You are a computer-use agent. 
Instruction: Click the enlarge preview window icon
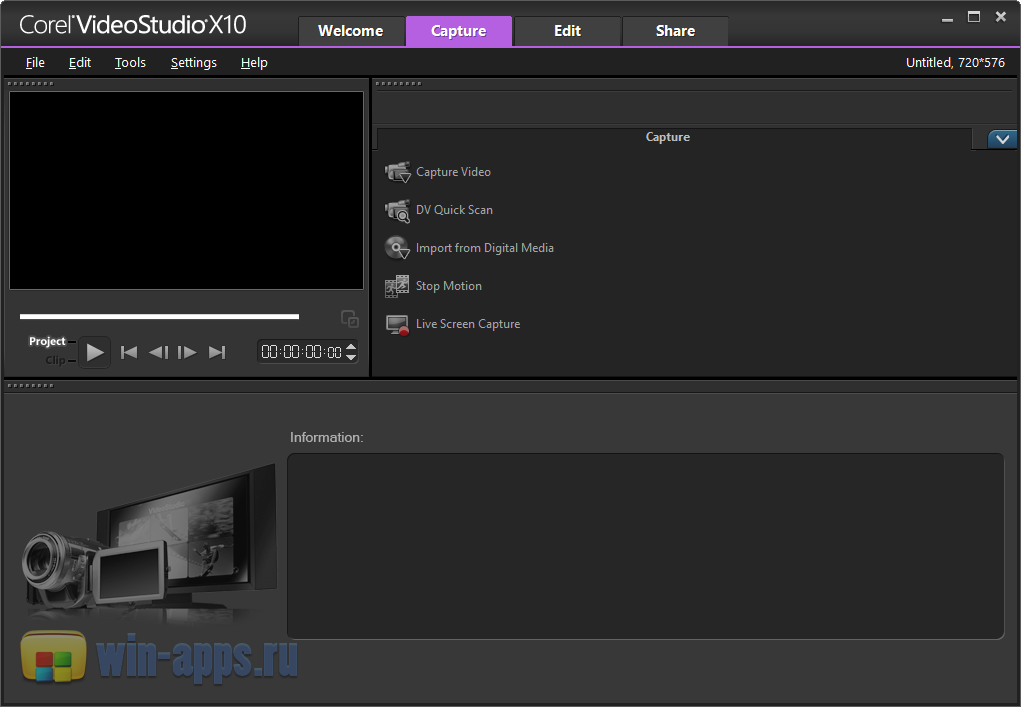click(349, 319)
